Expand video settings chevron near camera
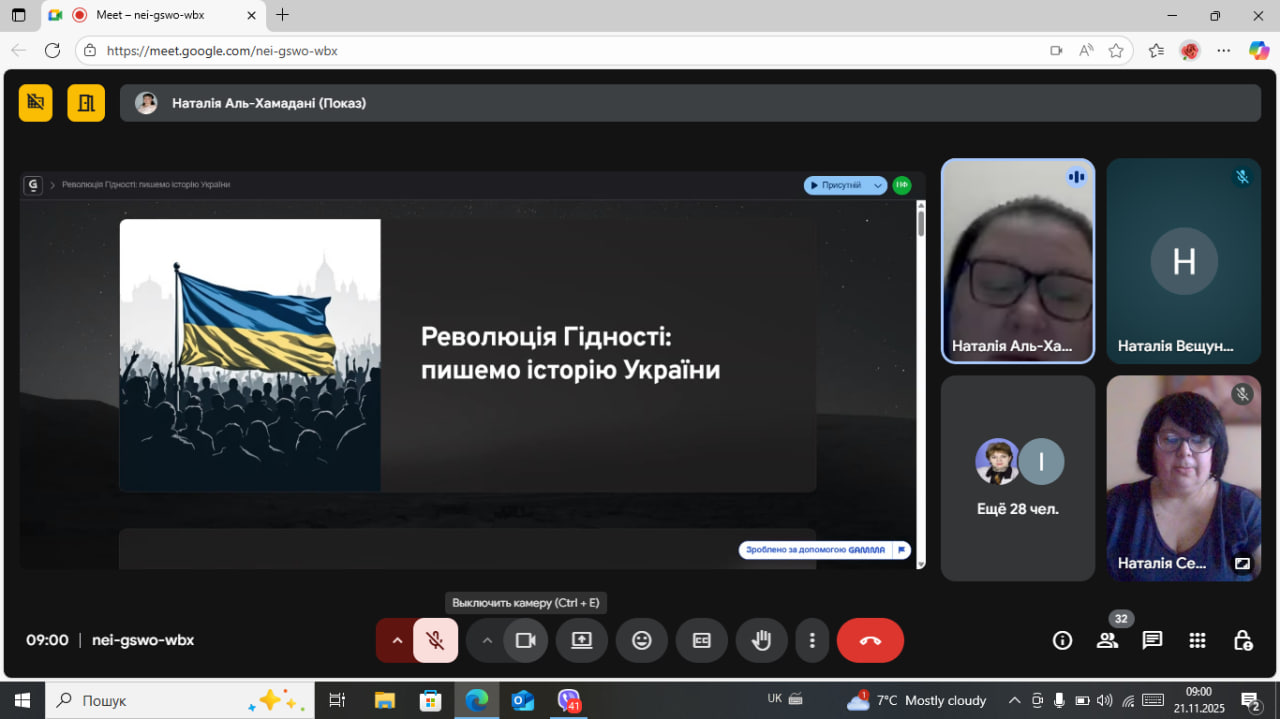This screenshot has width=1280, height=719. click(x=487, y=641)
